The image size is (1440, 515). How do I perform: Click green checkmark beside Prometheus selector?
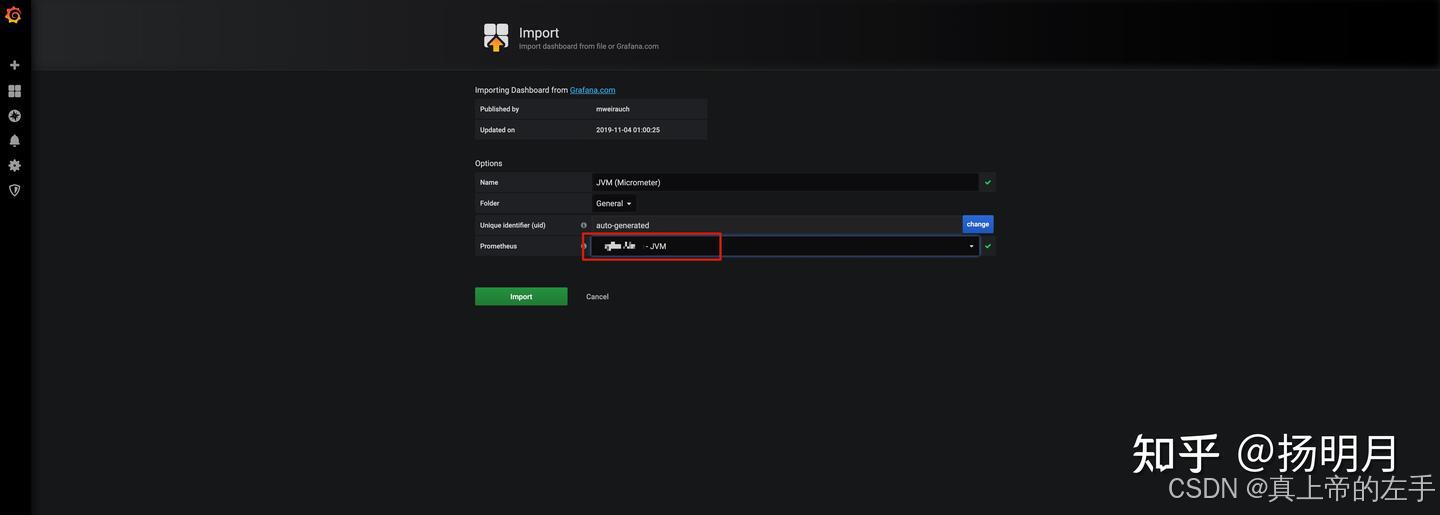(x=988, y=246)
